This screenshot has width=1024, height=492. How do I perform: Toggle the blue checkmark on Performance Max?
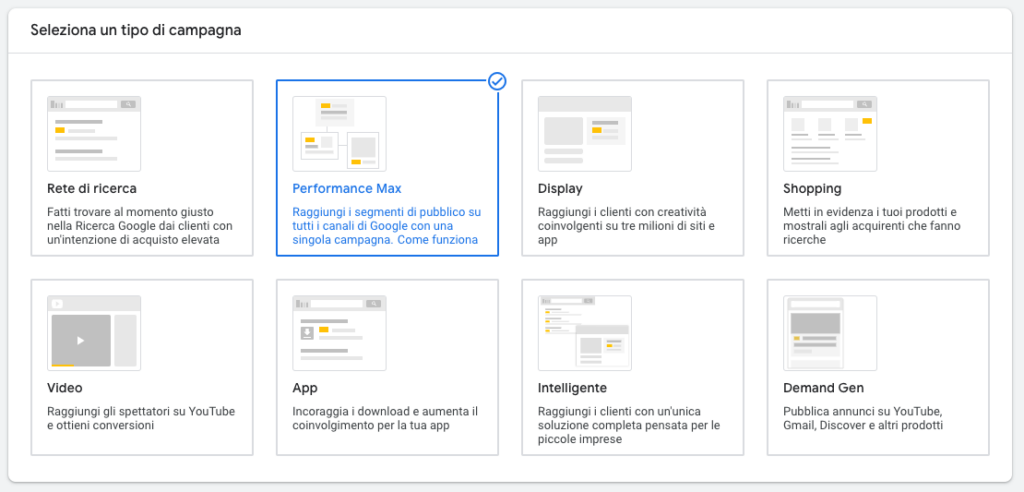coord(498,81)
